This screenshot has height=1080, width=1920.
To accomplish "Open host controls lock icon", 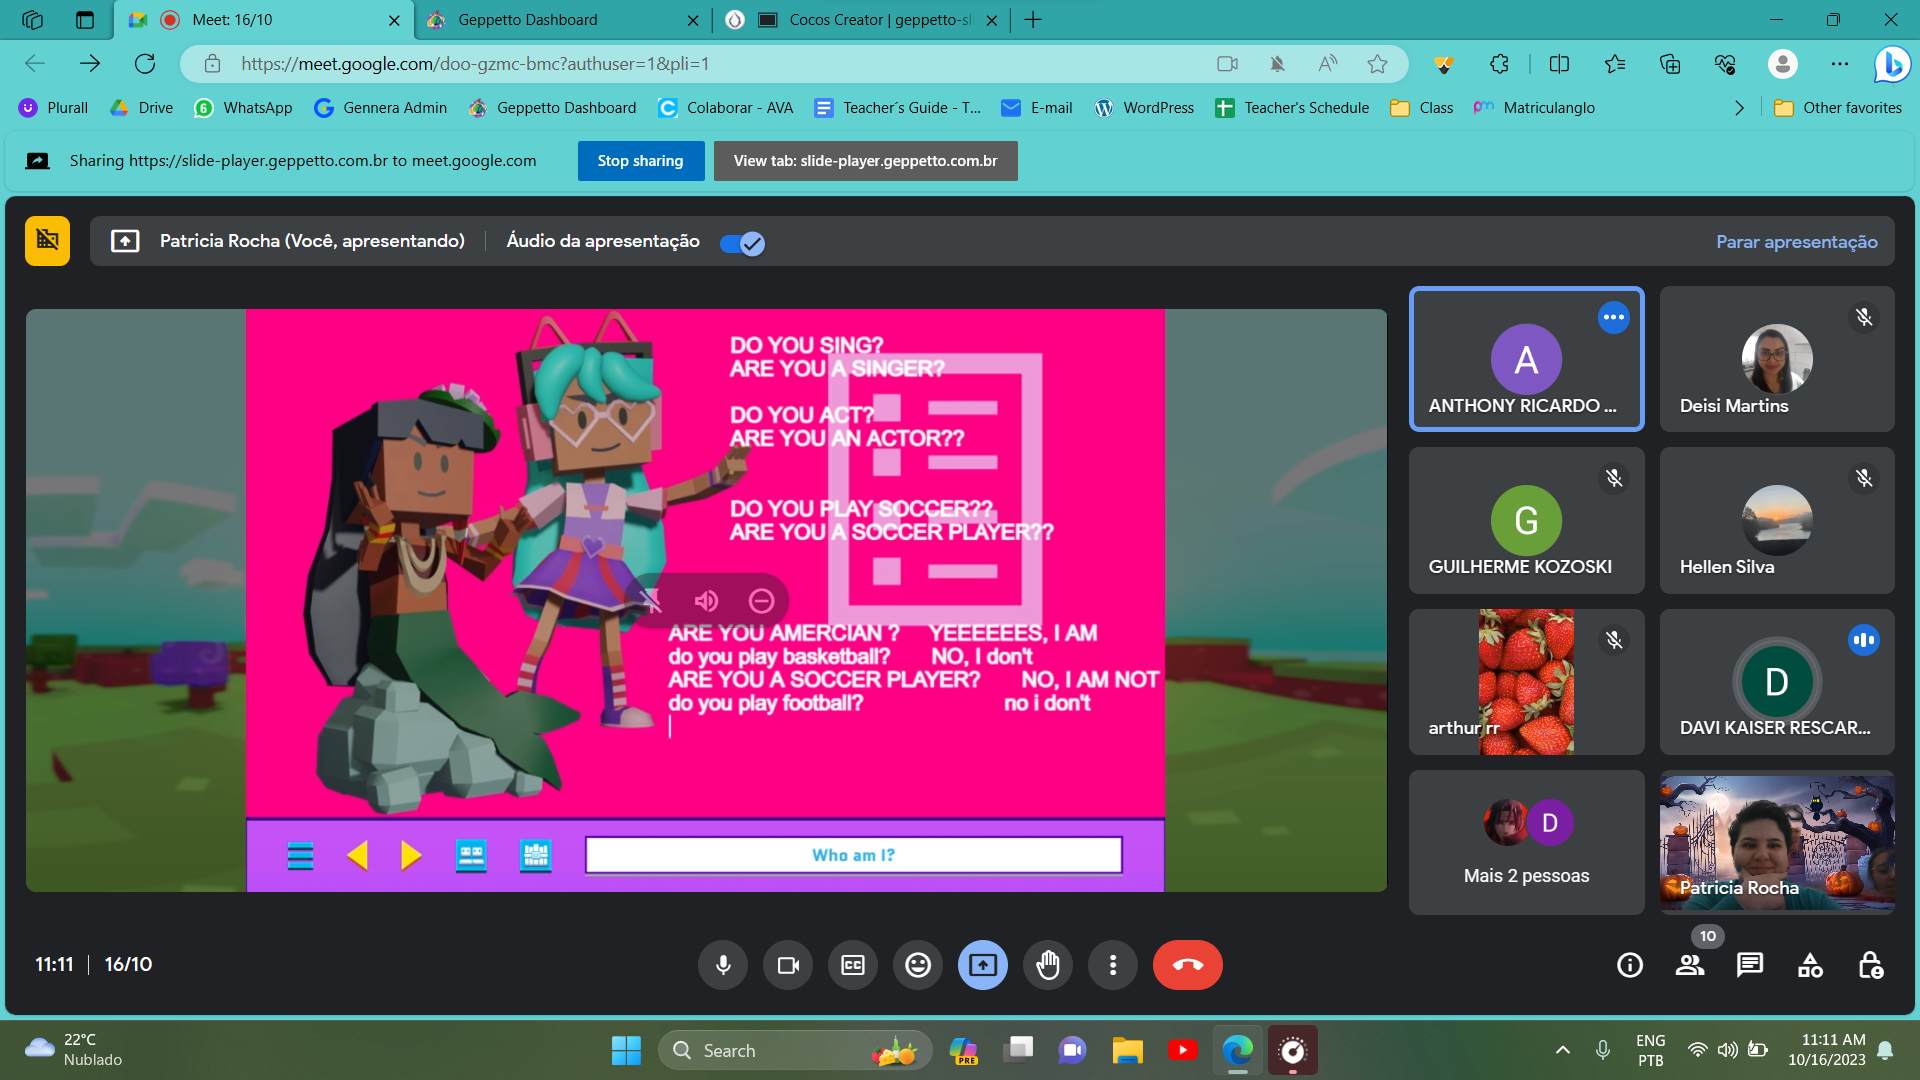I will coord(1870,965).
